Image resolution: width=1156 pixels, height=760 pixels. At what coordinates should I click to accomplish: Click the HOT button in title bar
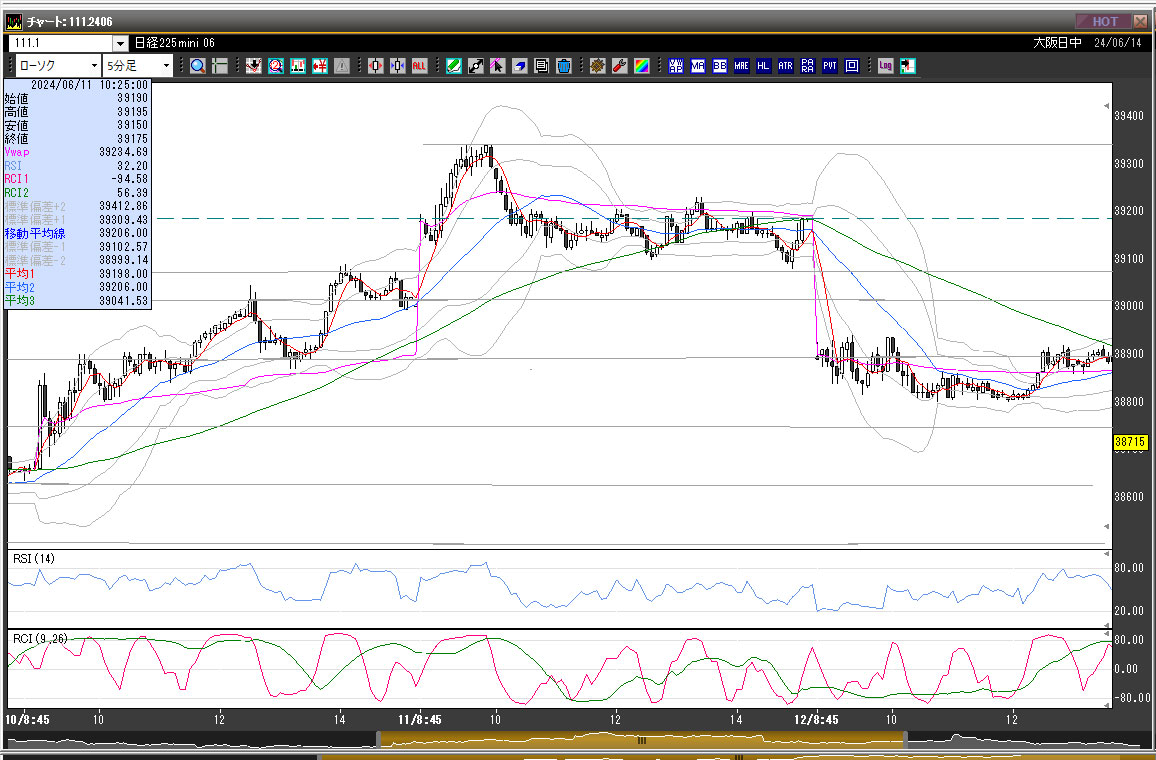(1102, 21)
